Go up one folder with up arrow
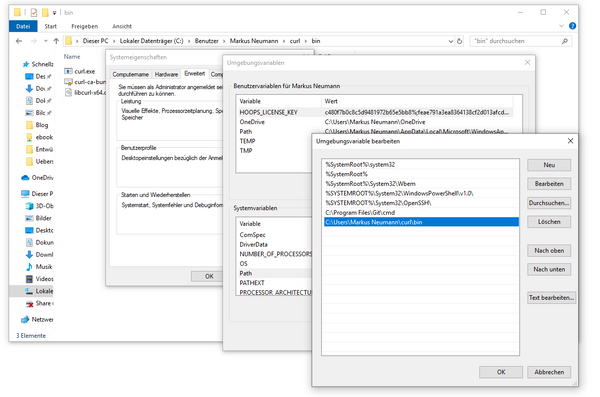600x397 pixels. click(x=56, y=41)
